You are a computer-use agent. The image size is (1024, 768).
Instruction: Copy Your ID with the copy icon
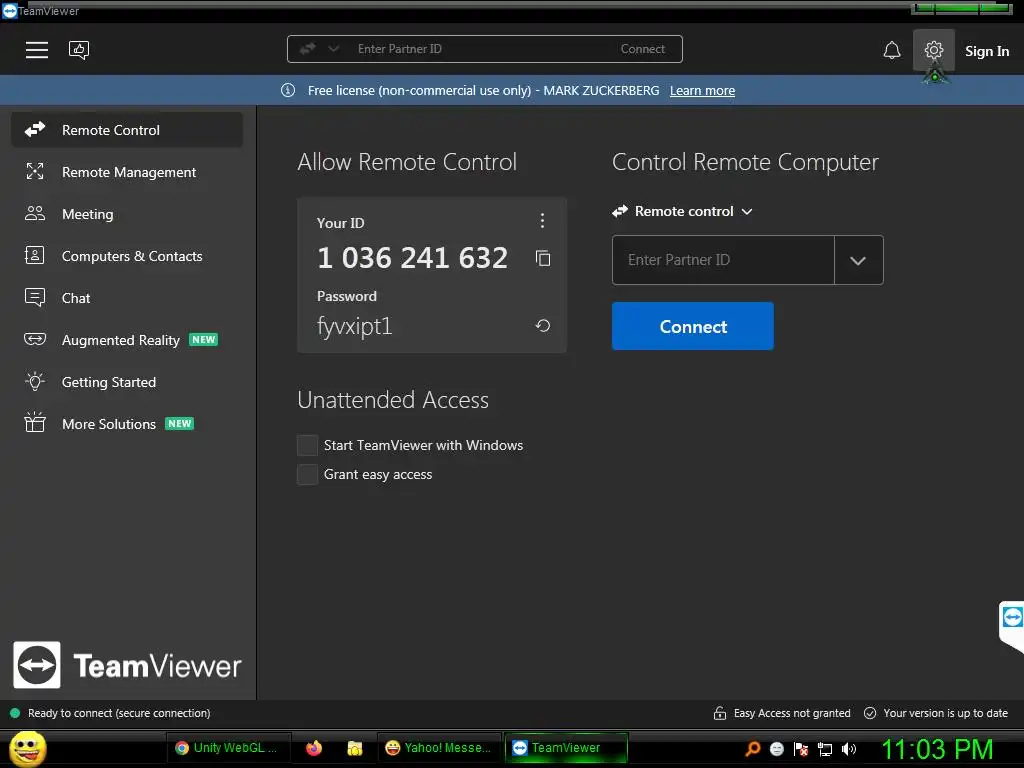[x=543, y=258]
